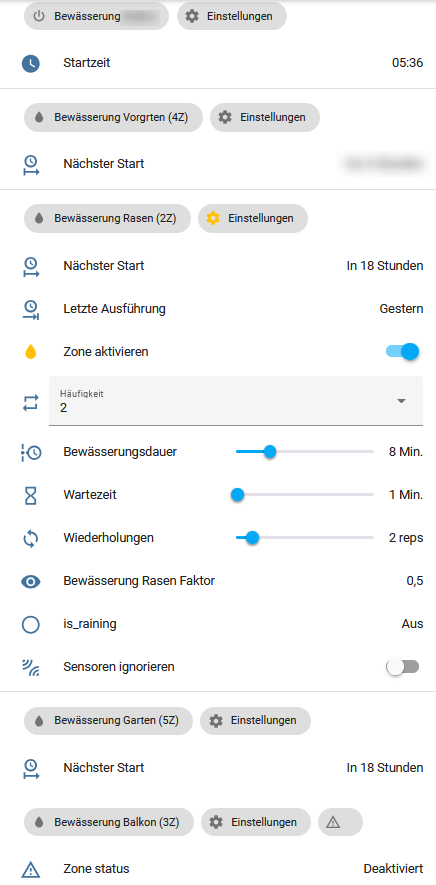Screen dimensions: 436x885
Task: Select the Bewässerung Rasen (2Z) chip
Action: pos(107,218)
